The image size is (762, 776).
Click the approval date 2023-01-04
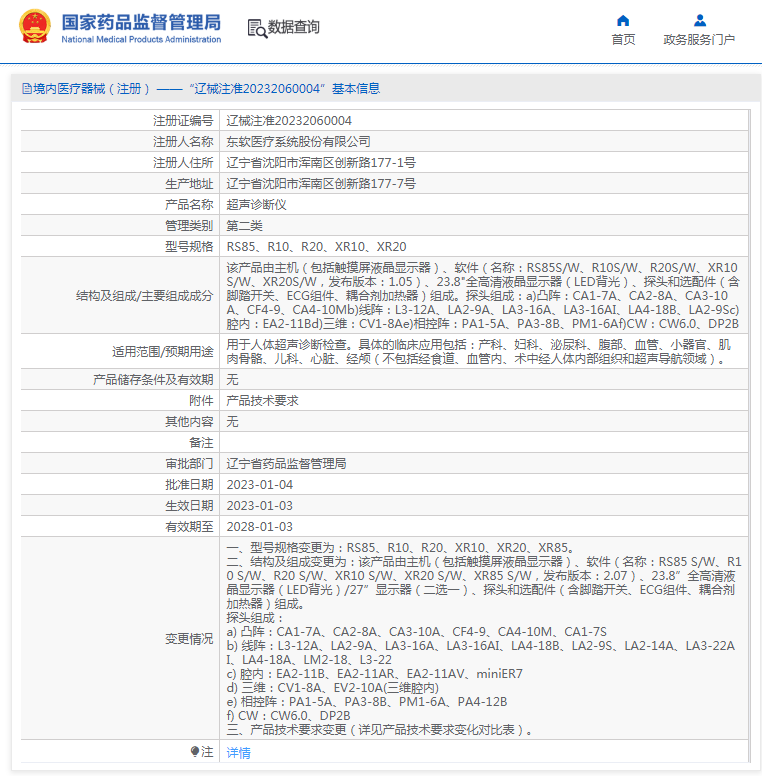[x=259, y=484]
